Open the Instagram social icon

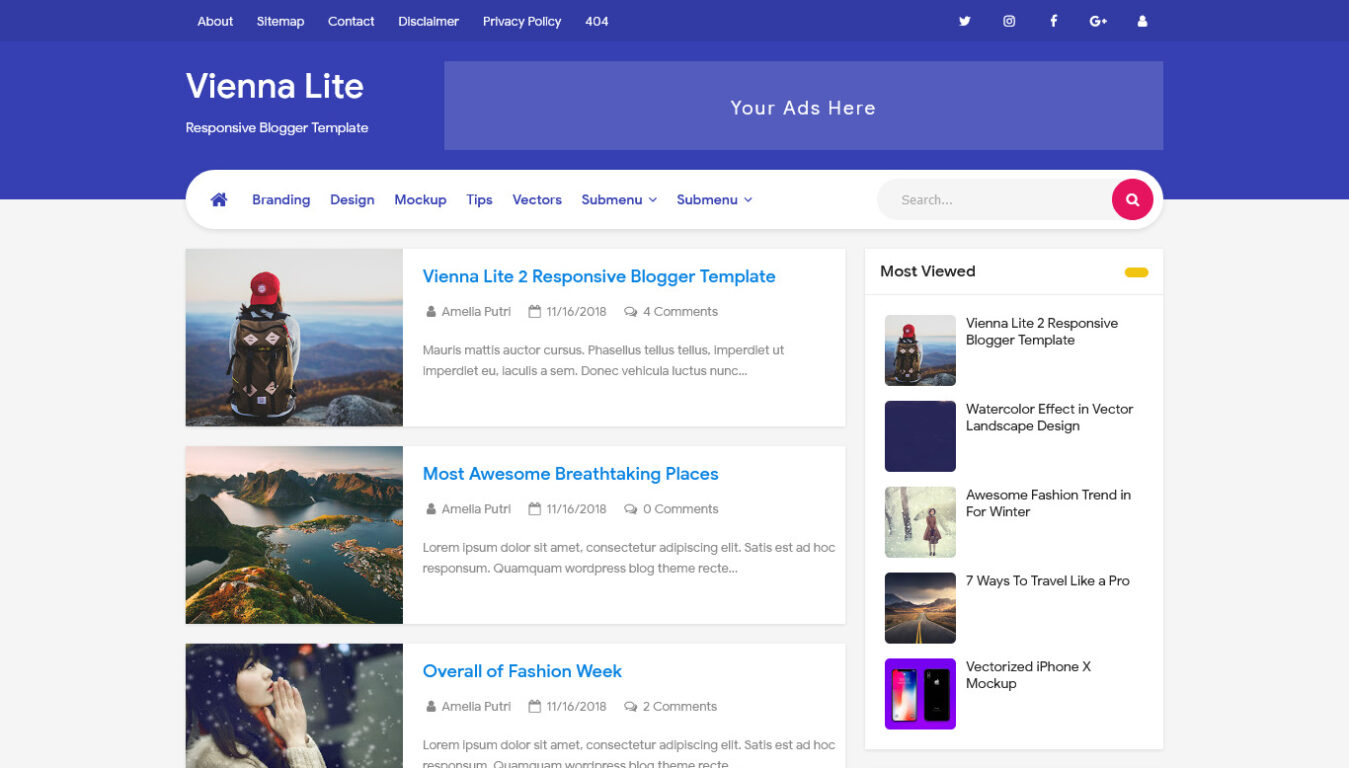click(1009, 21)
